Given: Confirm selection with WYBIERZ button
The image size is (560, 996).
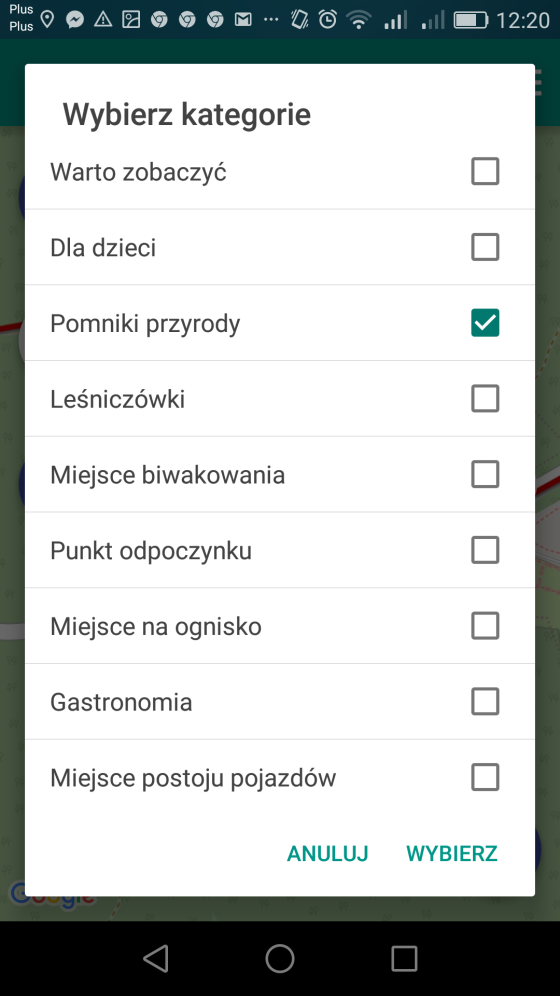Looking at the screenshot, I should [452, 853].
